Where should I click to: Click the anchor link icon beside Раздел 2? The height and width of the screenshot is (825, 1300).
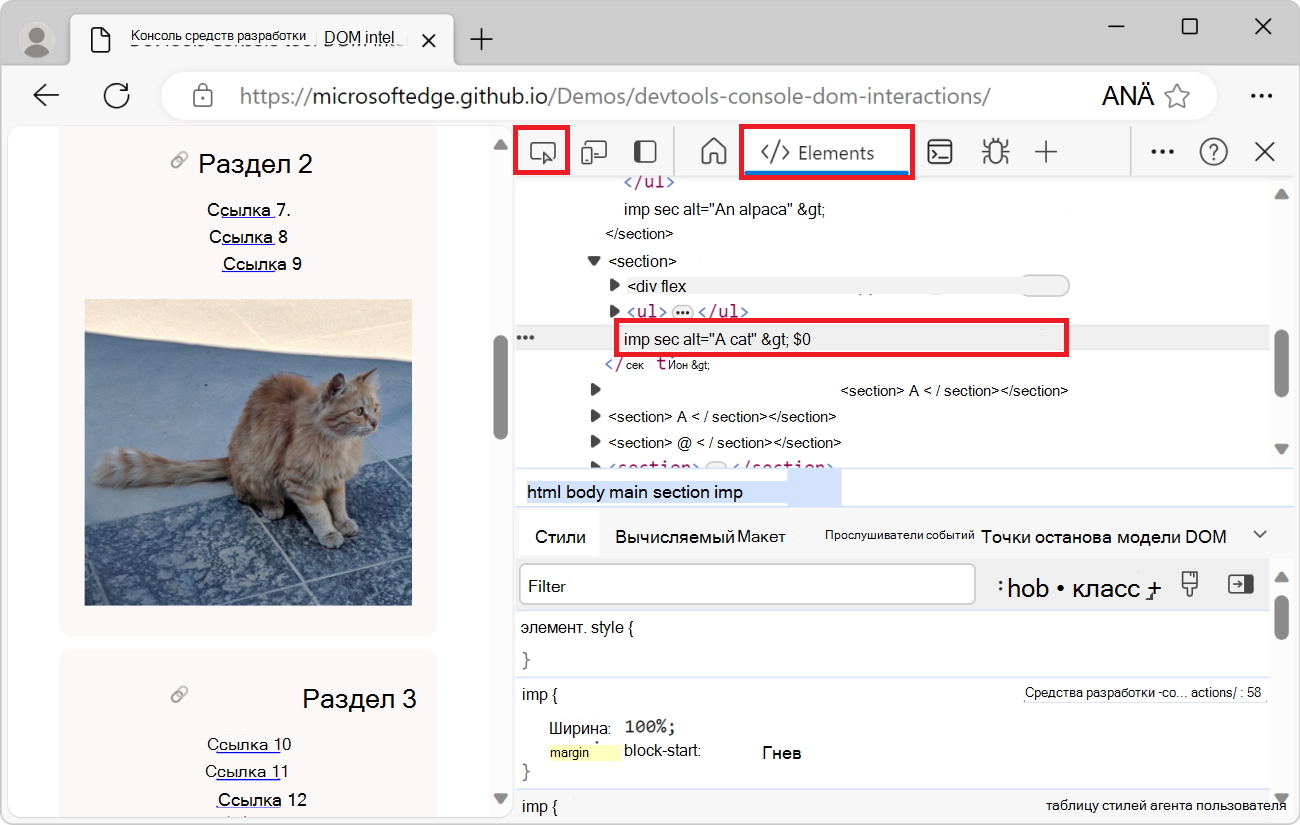click(x=179, y=160)
